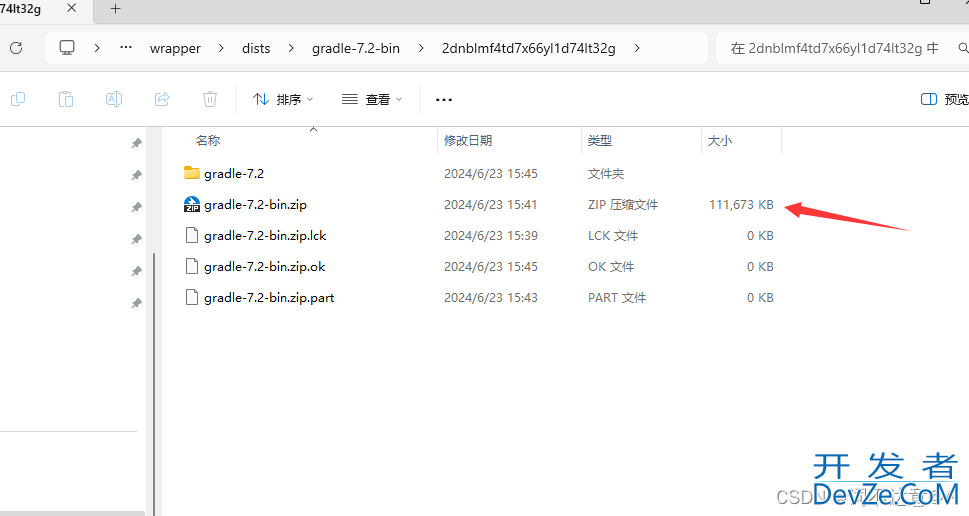This screenshot has width=969, height=516.
Task: Expand the chevron next to This PC icon
Action: click(x=97, y=48)
